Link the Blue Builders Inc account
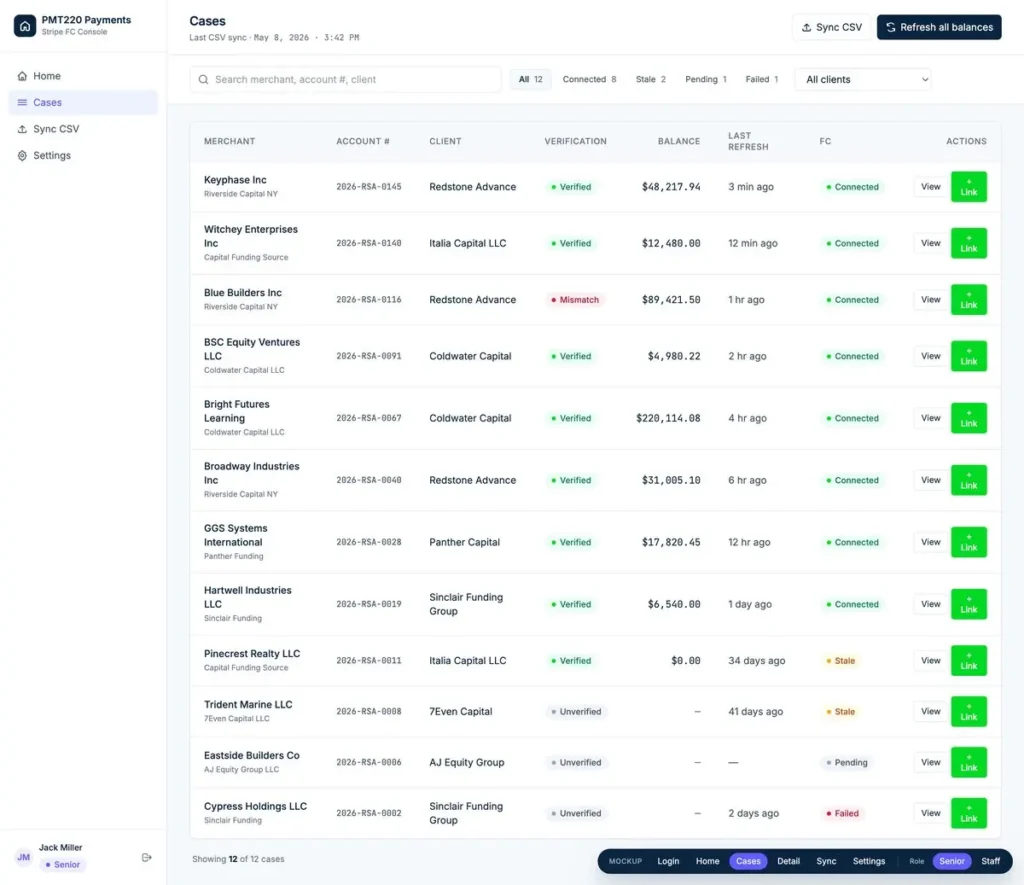Image resolution: width=1024 pixels, height=885 pixels. click(968, 300)
